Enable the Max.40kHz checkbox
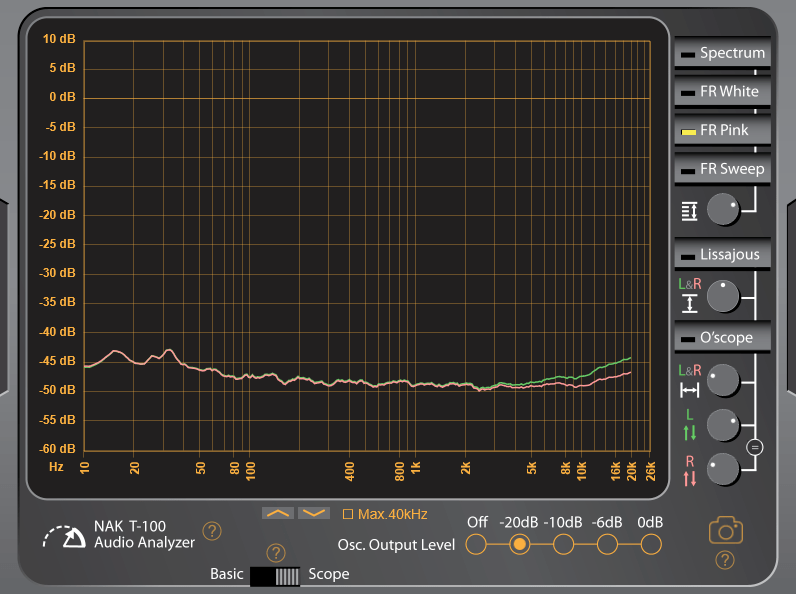The height and width of the screenshot is (594, 796). point(348,514)
